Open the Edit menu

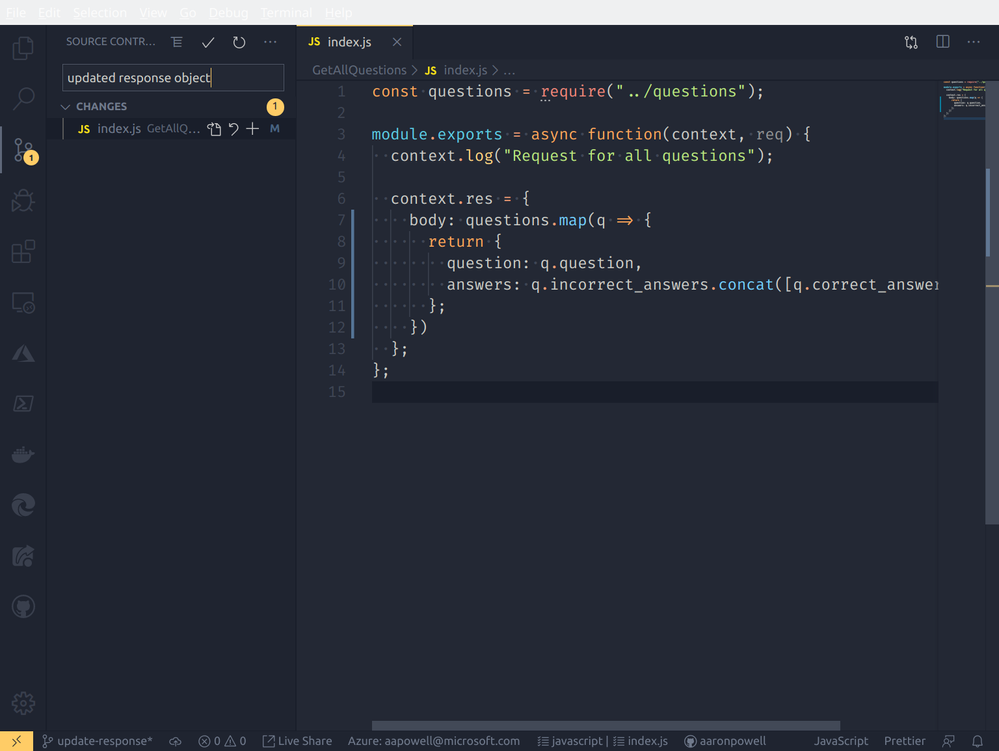[x=49, y=12]
